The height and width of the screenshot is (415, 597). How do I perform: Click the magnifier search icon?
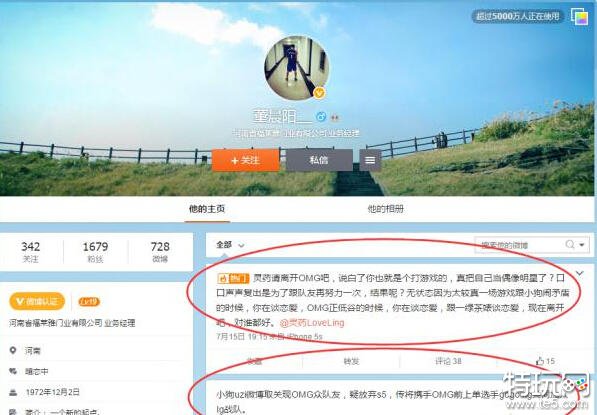coord(570,244)
